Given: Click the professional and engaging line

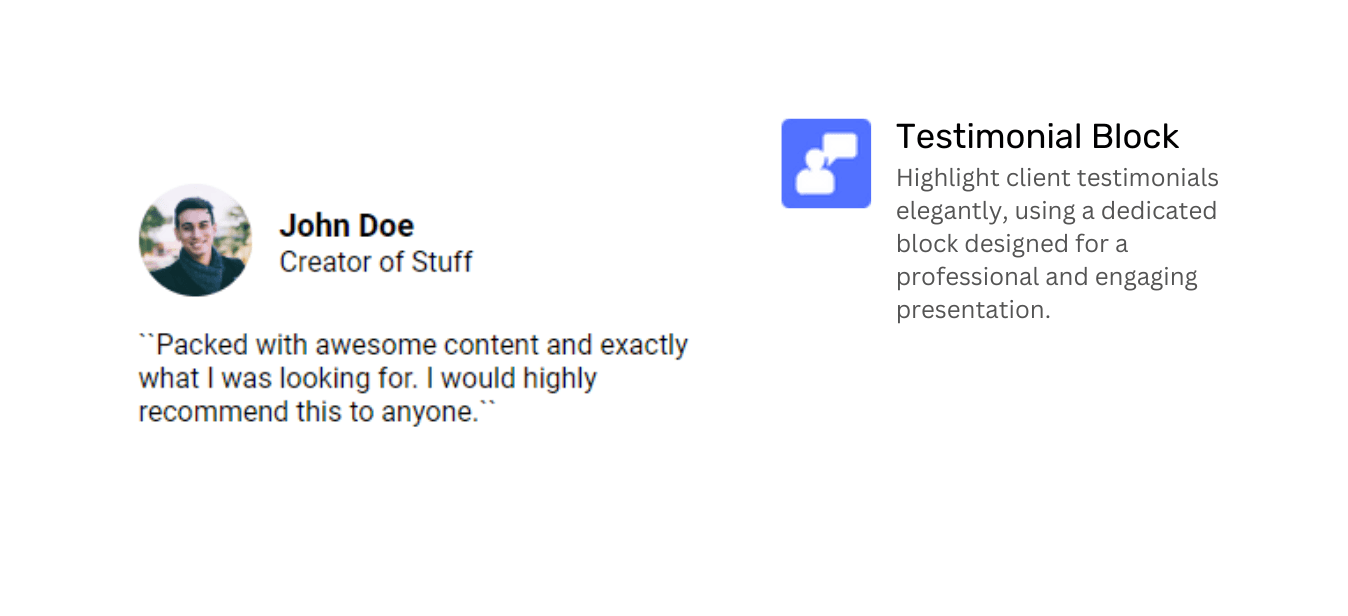Looking at the screenshot, I should (1046, 277).
